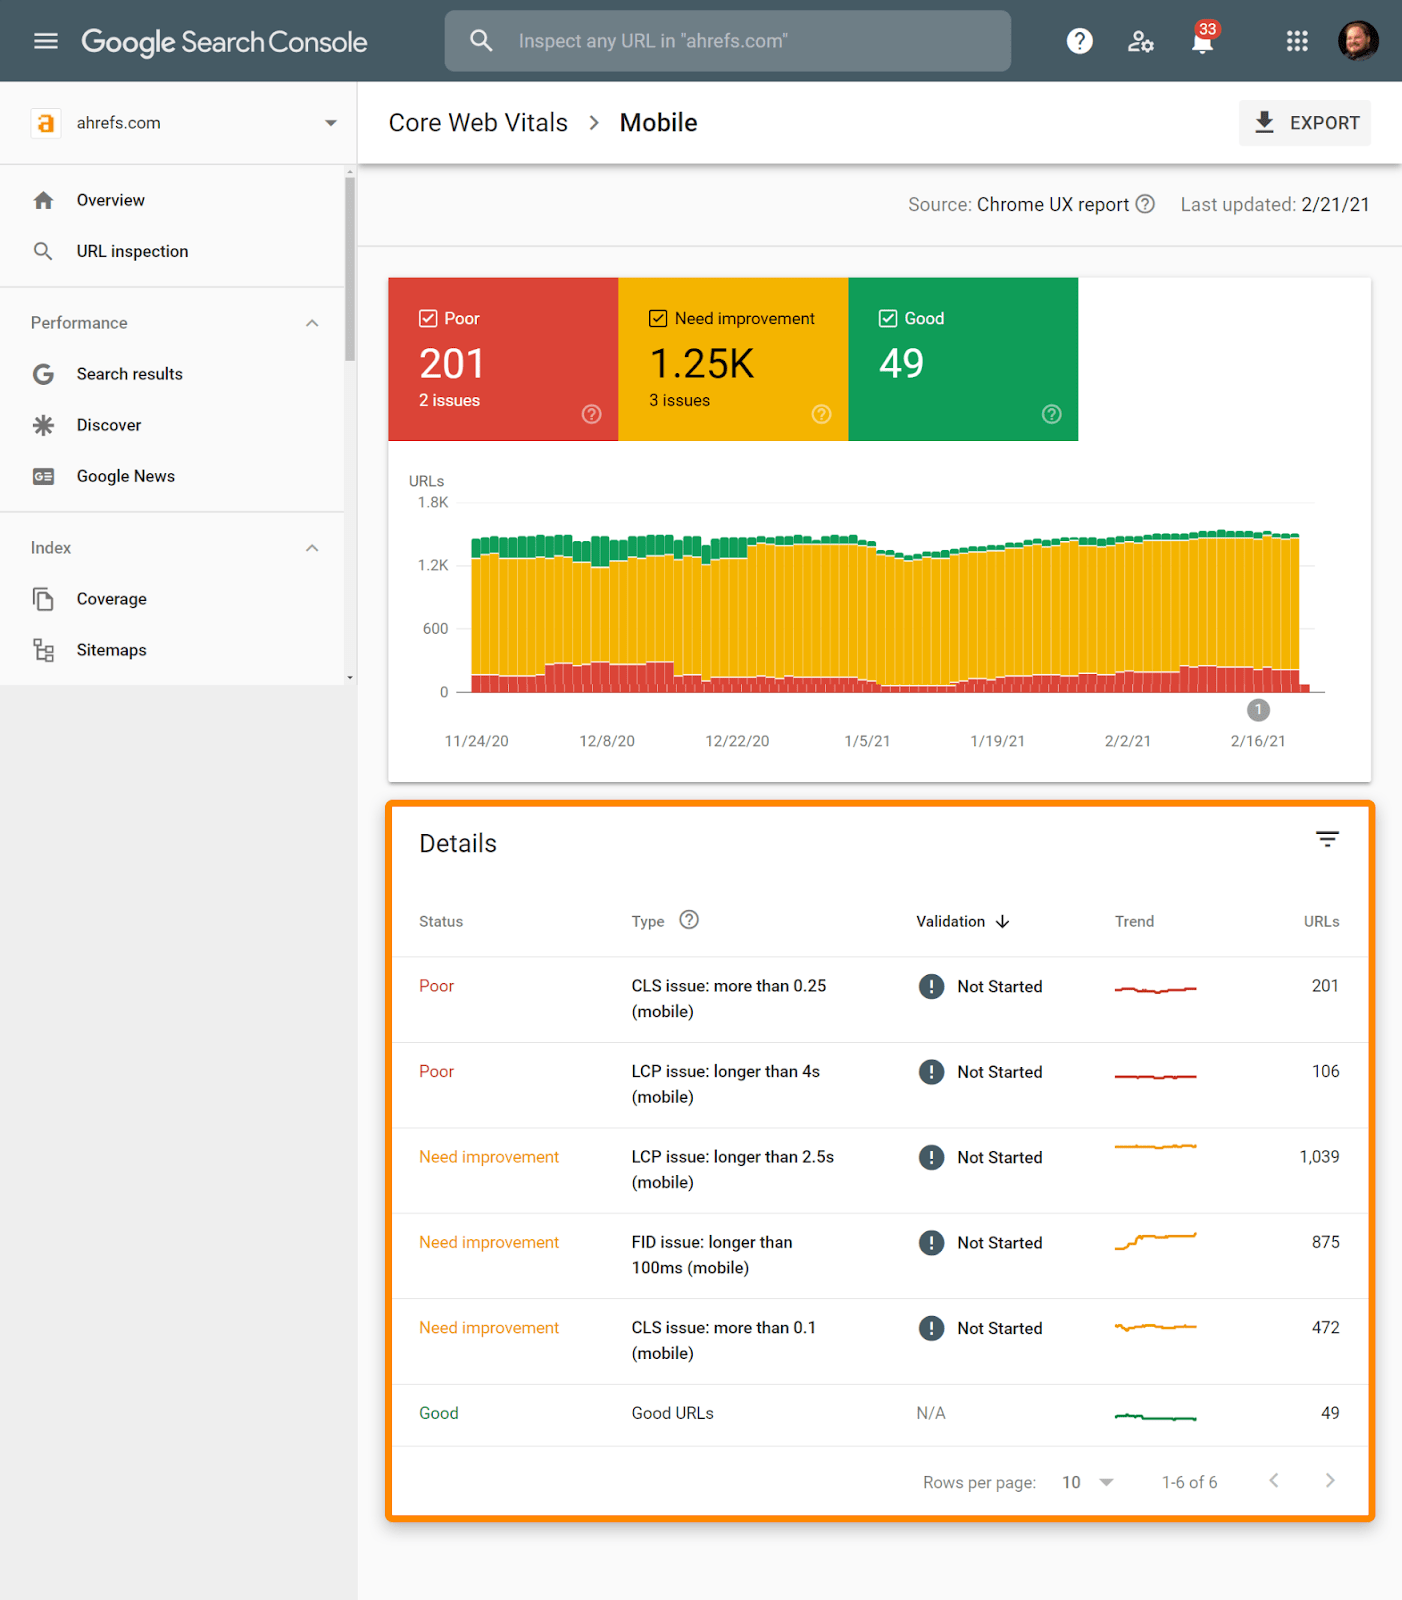The height and width of the screenshot is (1600, 1402).
Task: Uncheck the Poor checkbox
Action: pyautogui.click(x=428, y=318)
